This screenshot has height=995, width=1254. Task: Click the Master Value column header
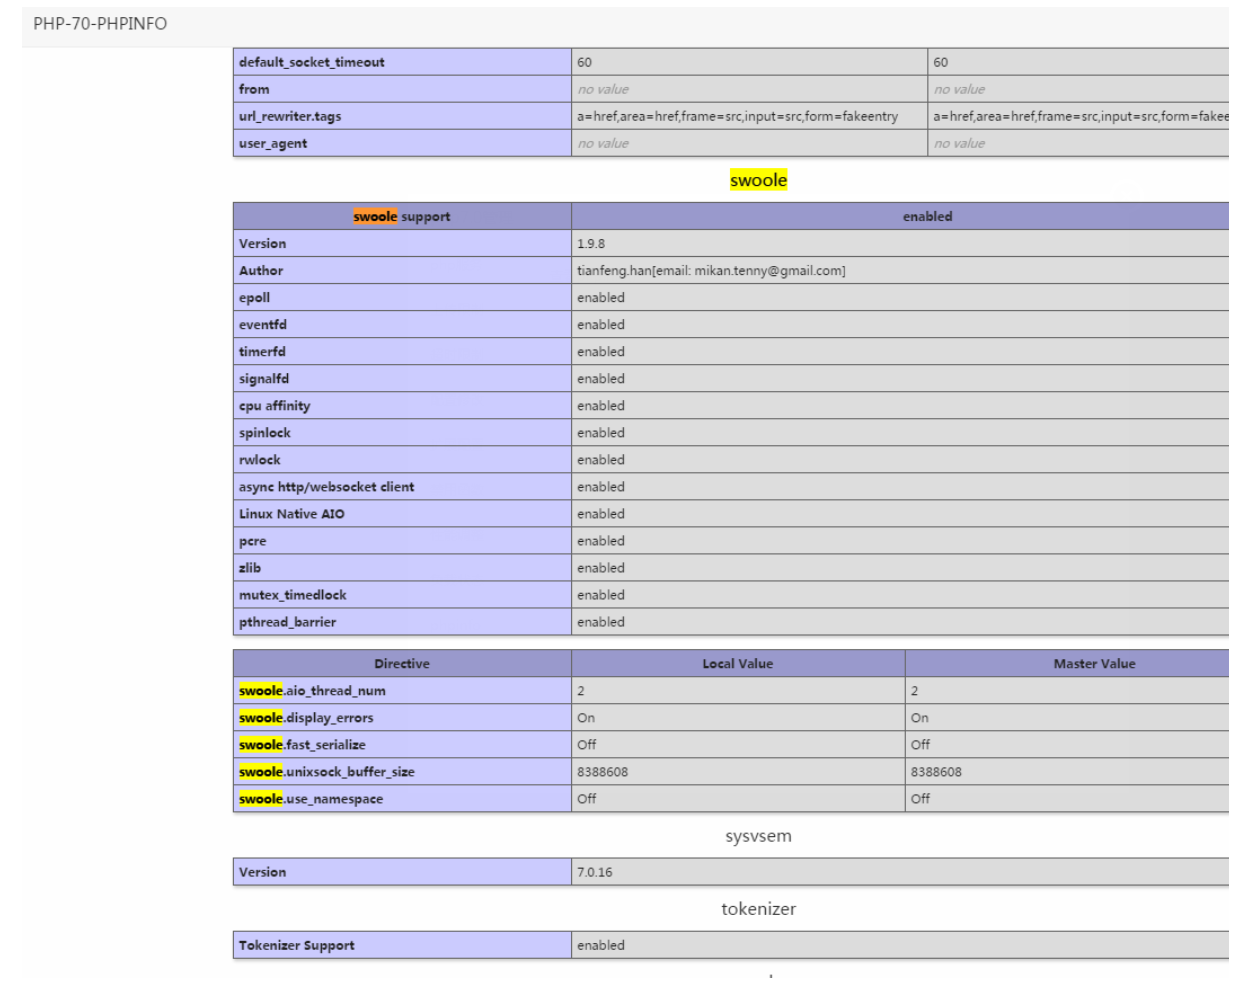coord(1094,664)
